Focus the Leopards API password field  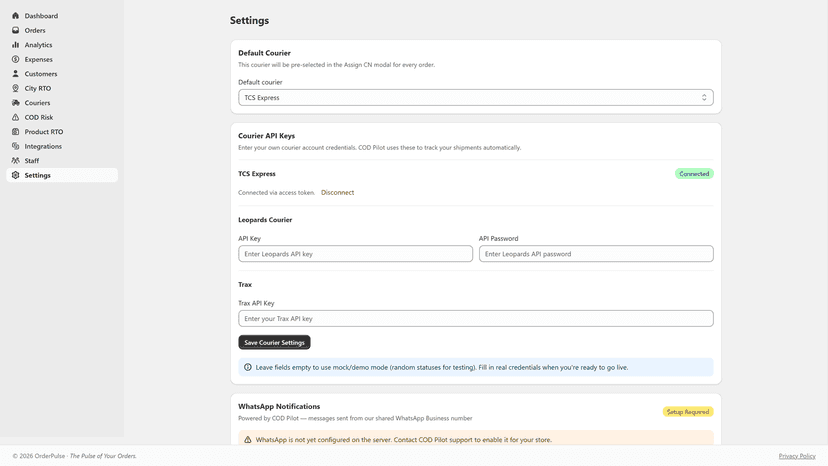tap(596, 254)
